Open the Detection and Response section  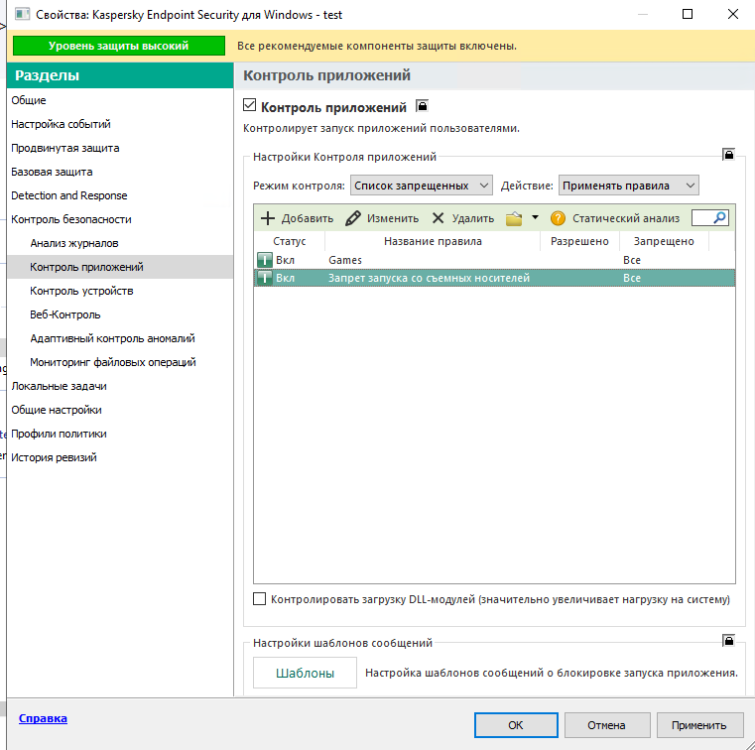click(69, 195)
